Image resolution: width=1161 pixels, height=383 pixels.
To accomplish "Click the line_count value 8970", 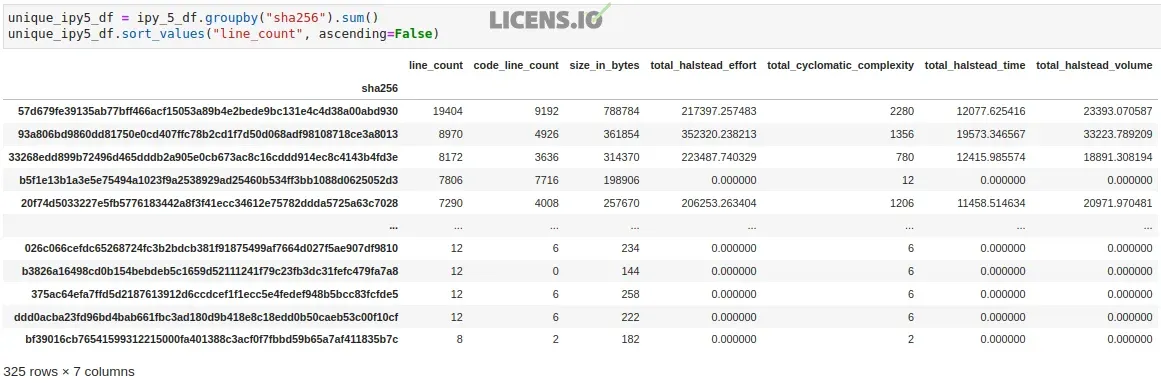I will click(x=450, y=134).
